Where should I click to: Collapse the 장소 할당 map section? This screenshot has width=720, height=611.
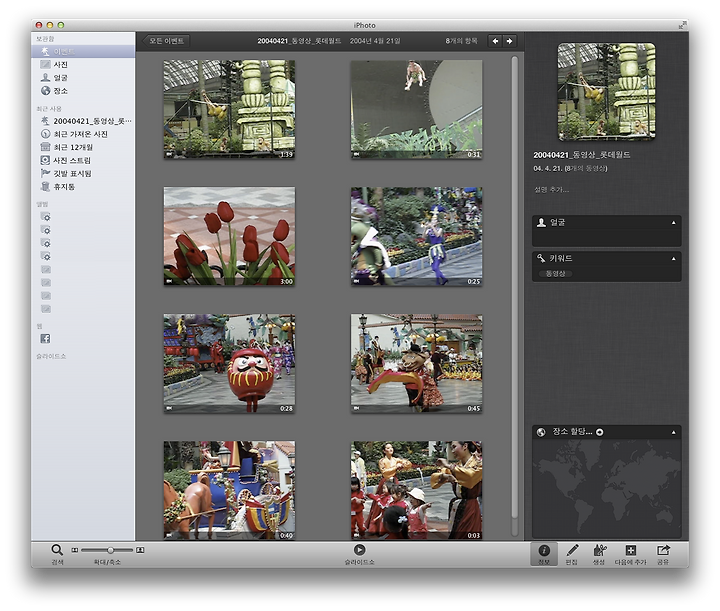[674, 432]
